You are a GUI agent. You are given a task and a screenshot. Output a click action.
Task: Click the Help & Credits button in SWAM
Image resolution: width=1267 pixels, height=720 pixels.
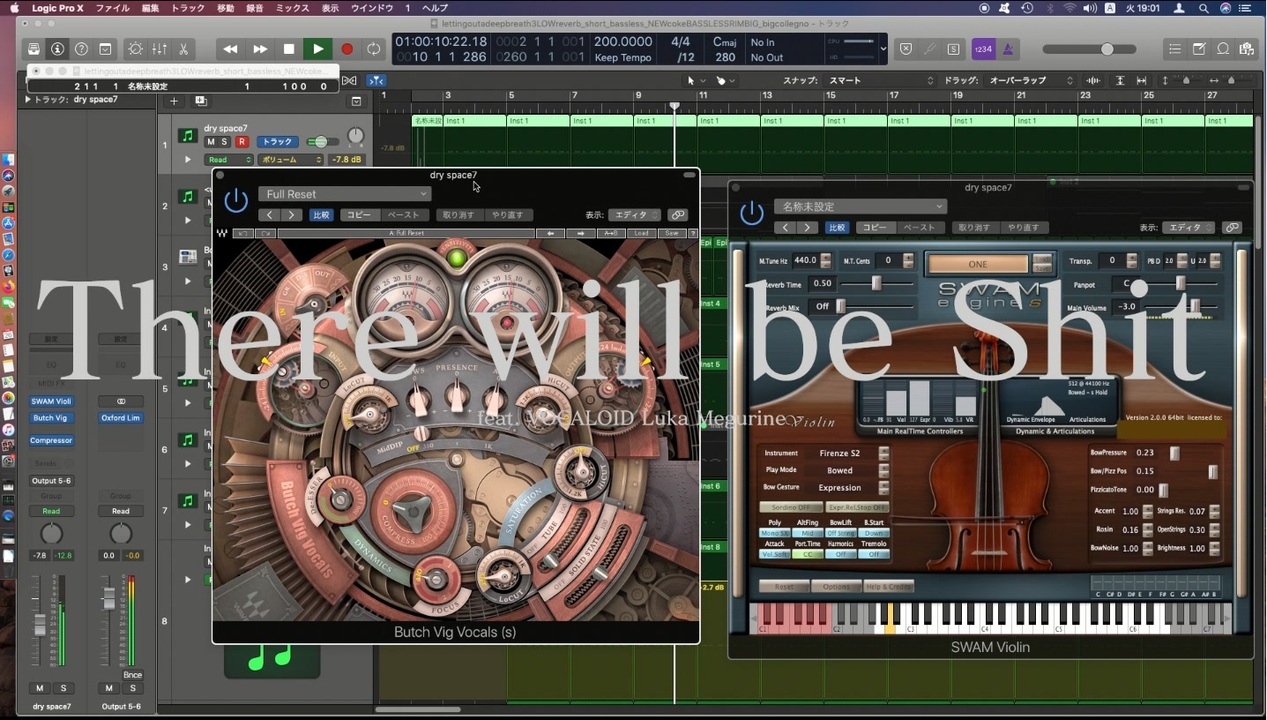click(889, 586)
